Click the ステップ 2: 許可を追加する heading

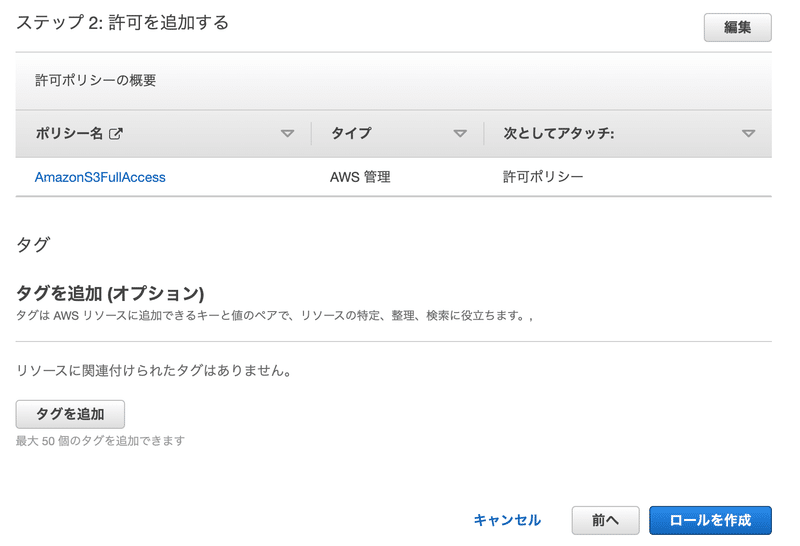coord(122,22)
